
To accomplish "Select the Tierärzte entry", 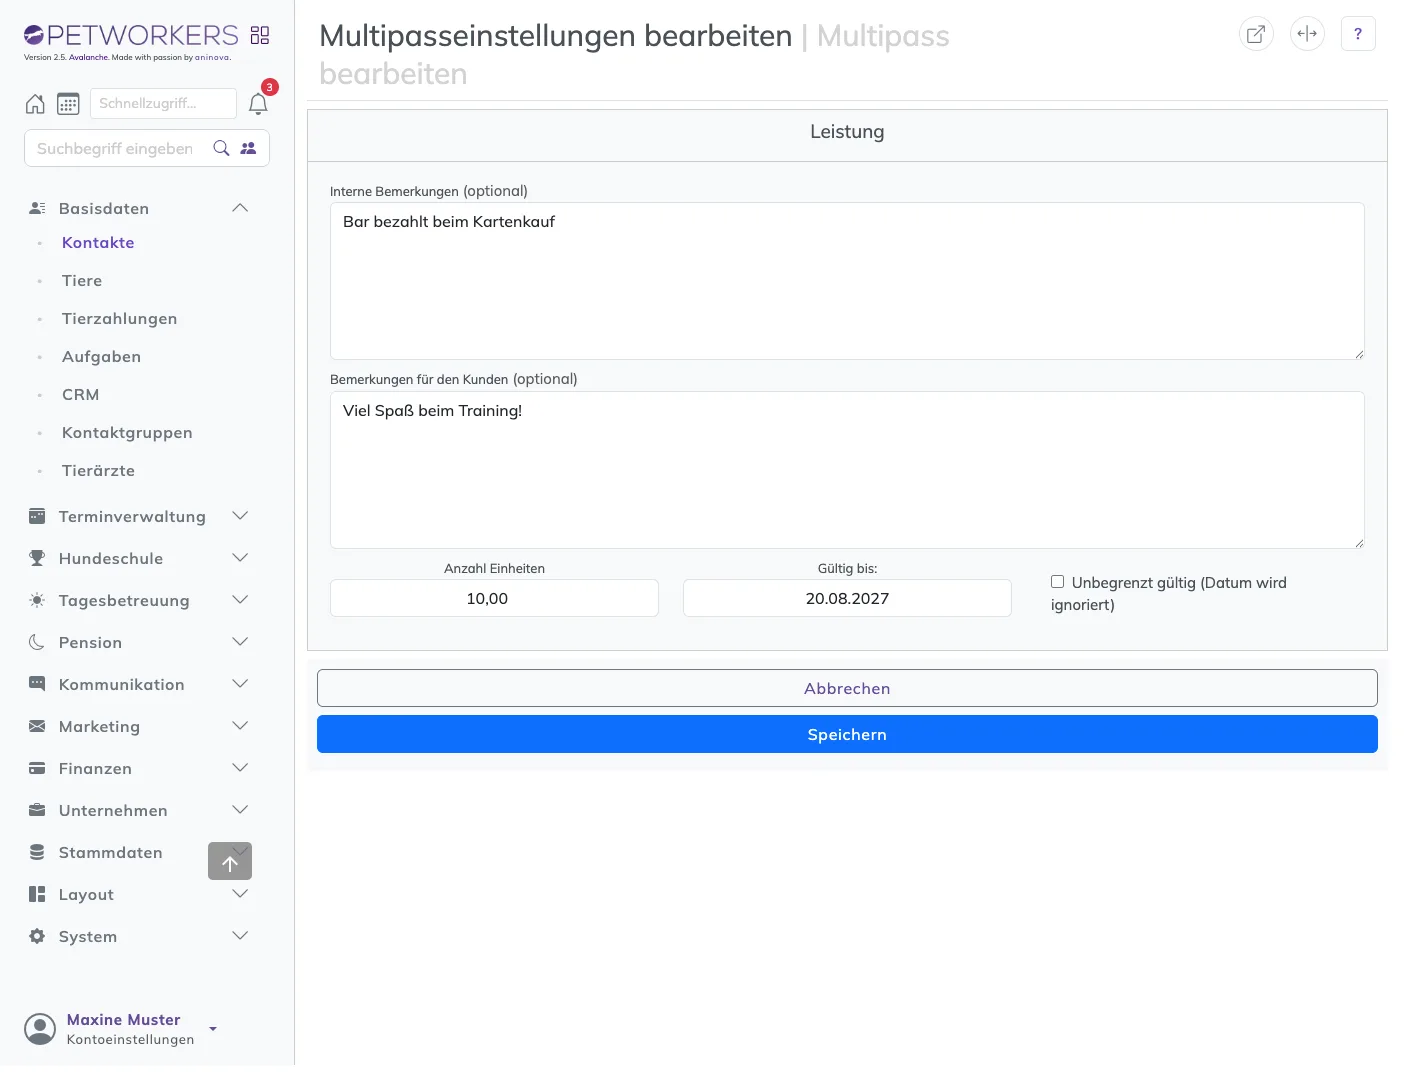I will (98, 471).
